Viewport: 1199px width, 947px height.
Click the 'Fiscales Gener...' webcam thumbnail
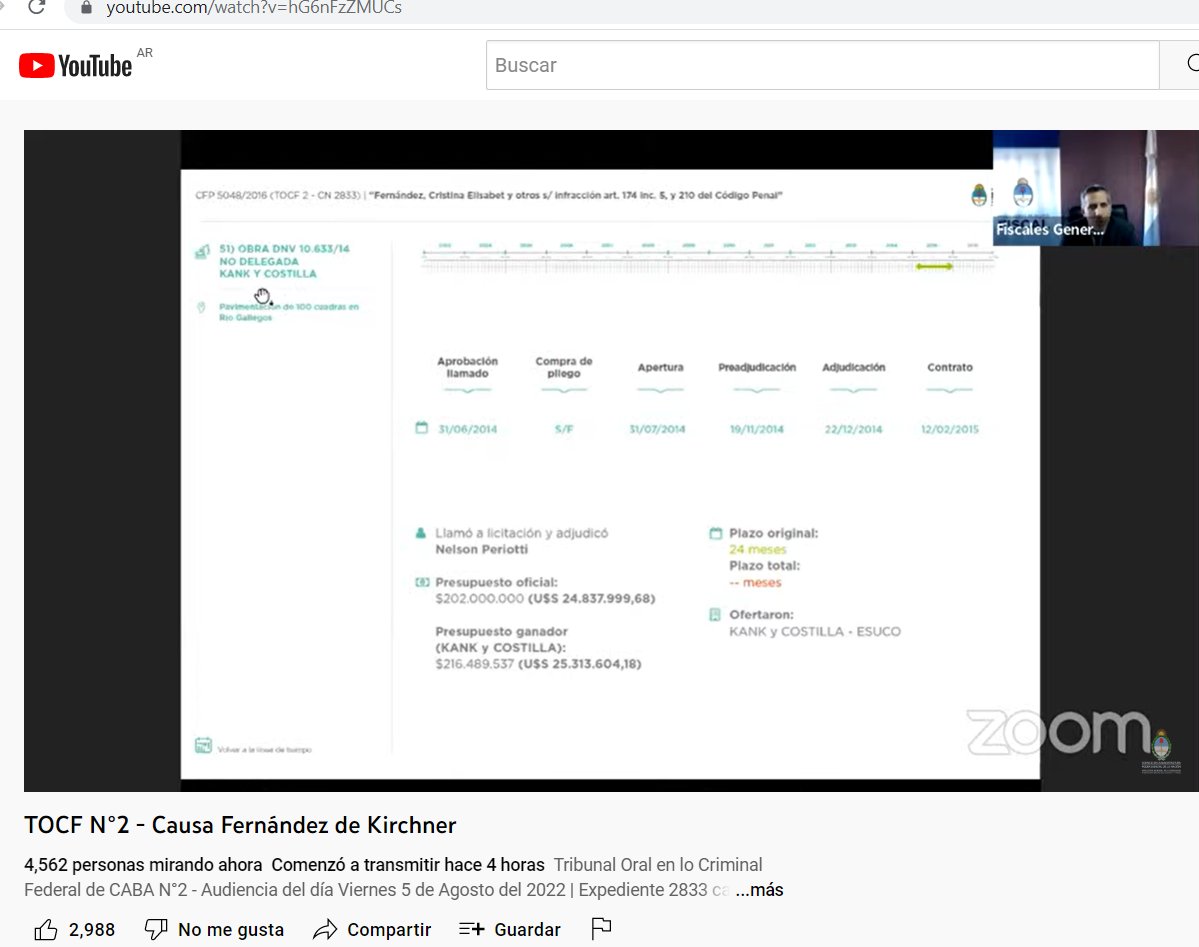coord(1095,188)
